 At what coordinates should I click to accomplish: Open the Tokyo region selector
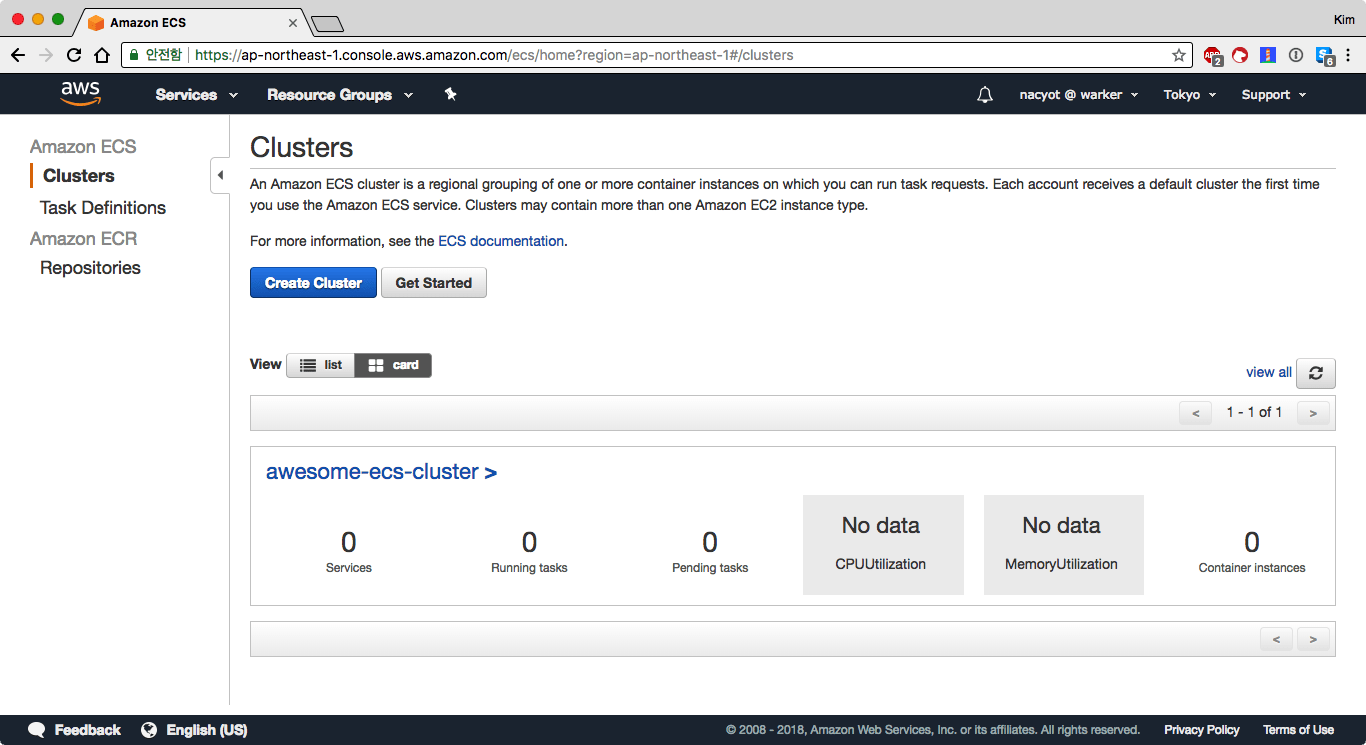click(x=1189, y=95)
